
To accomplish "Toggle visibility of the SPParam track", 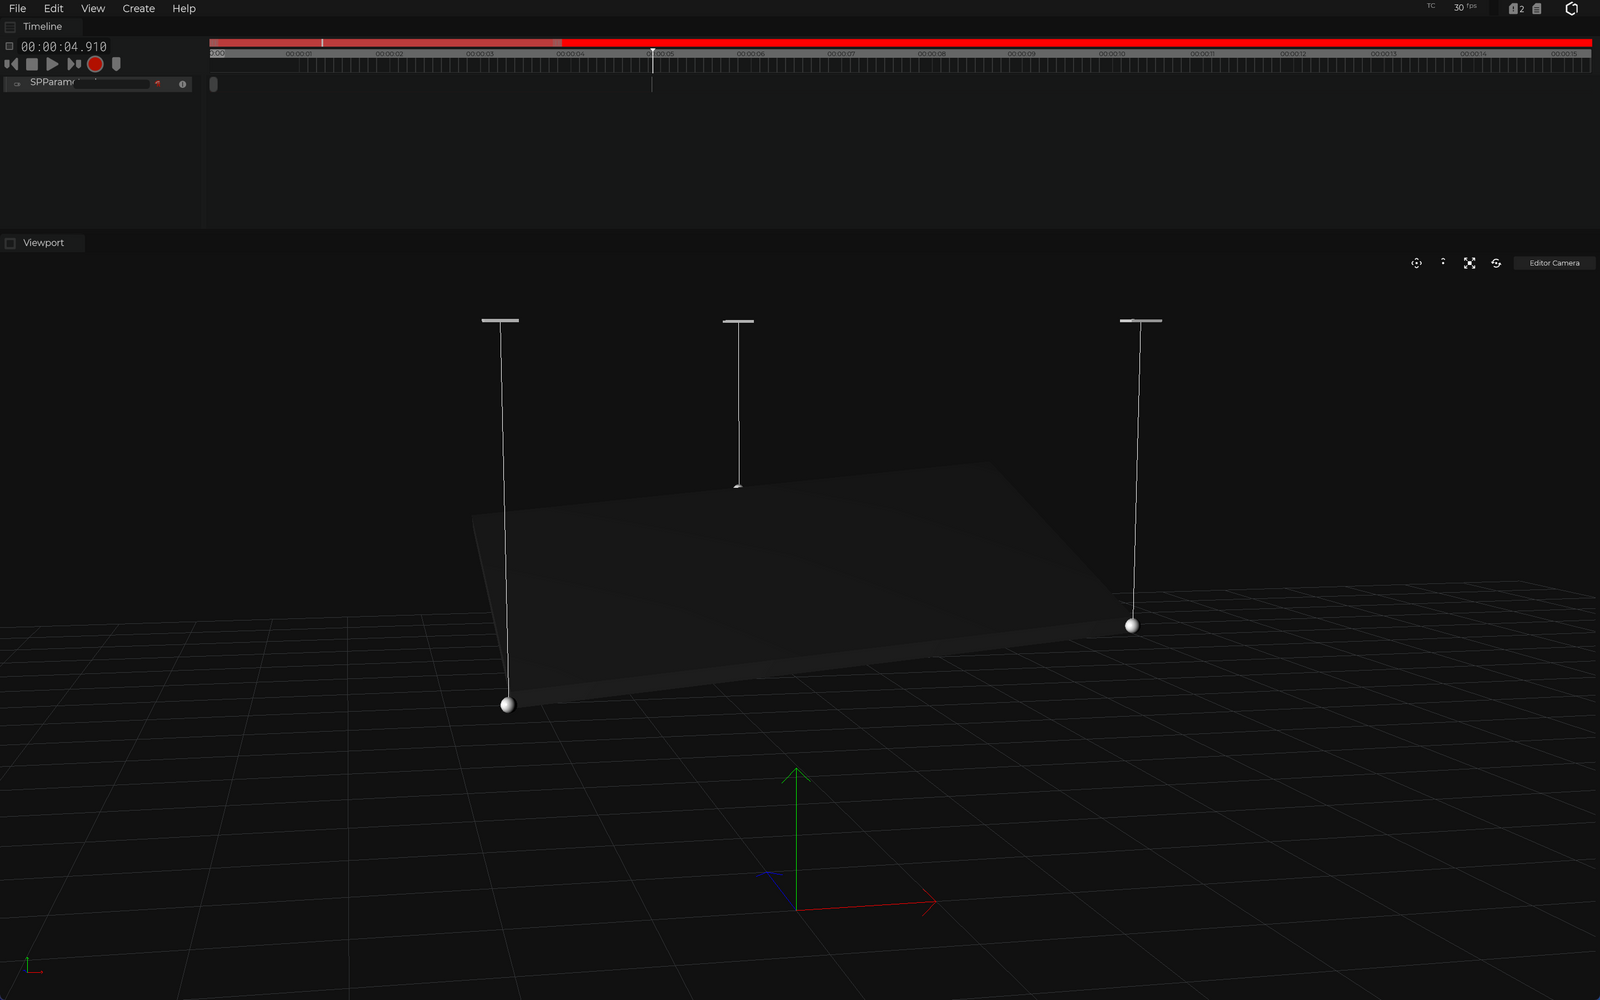I will click(17, 84).
